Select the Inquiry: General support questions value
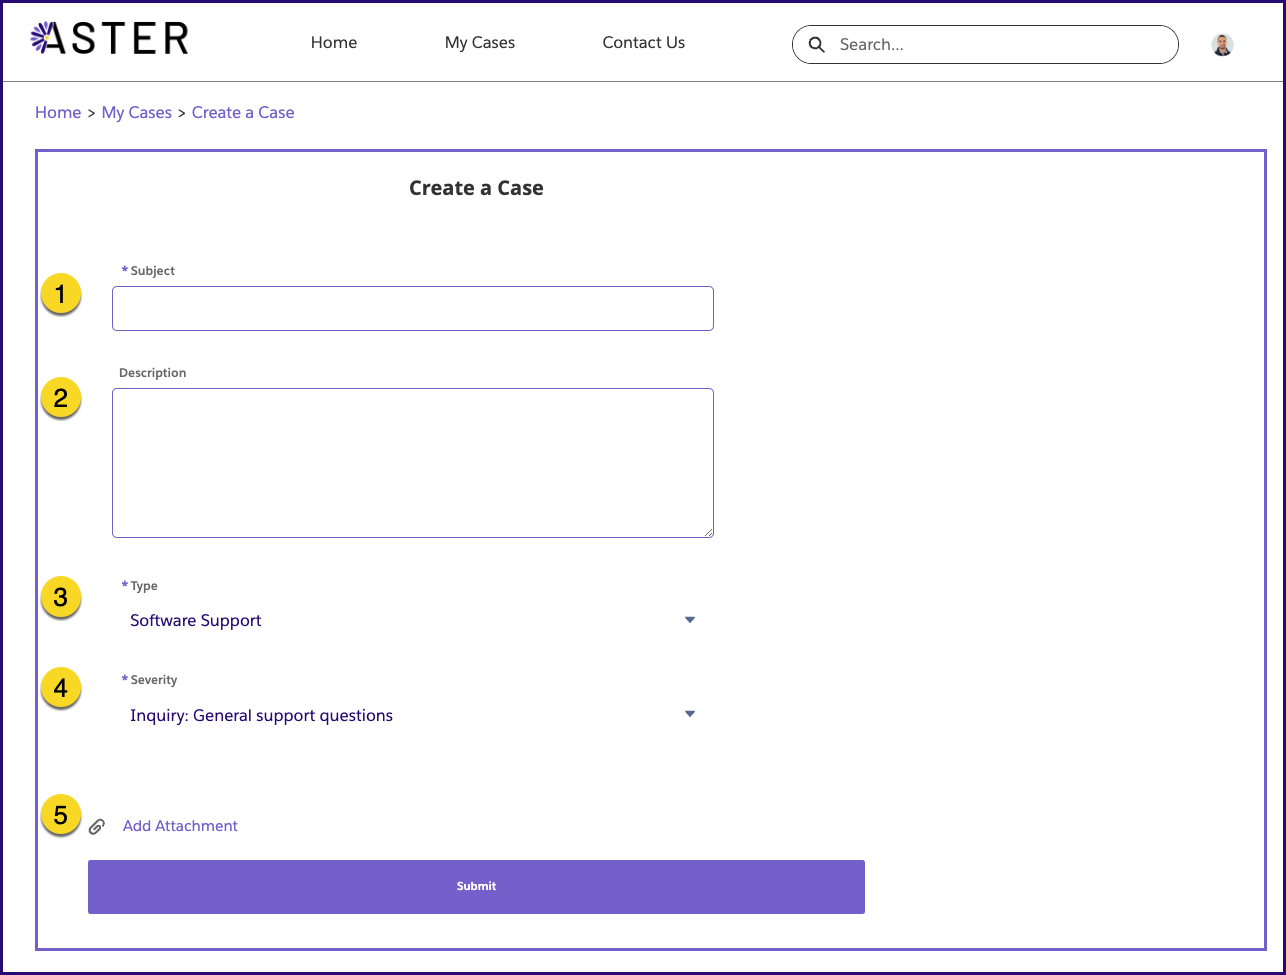Image resolution: width=1286 pixels, height=975 pixels. click(x=262, y=716)
